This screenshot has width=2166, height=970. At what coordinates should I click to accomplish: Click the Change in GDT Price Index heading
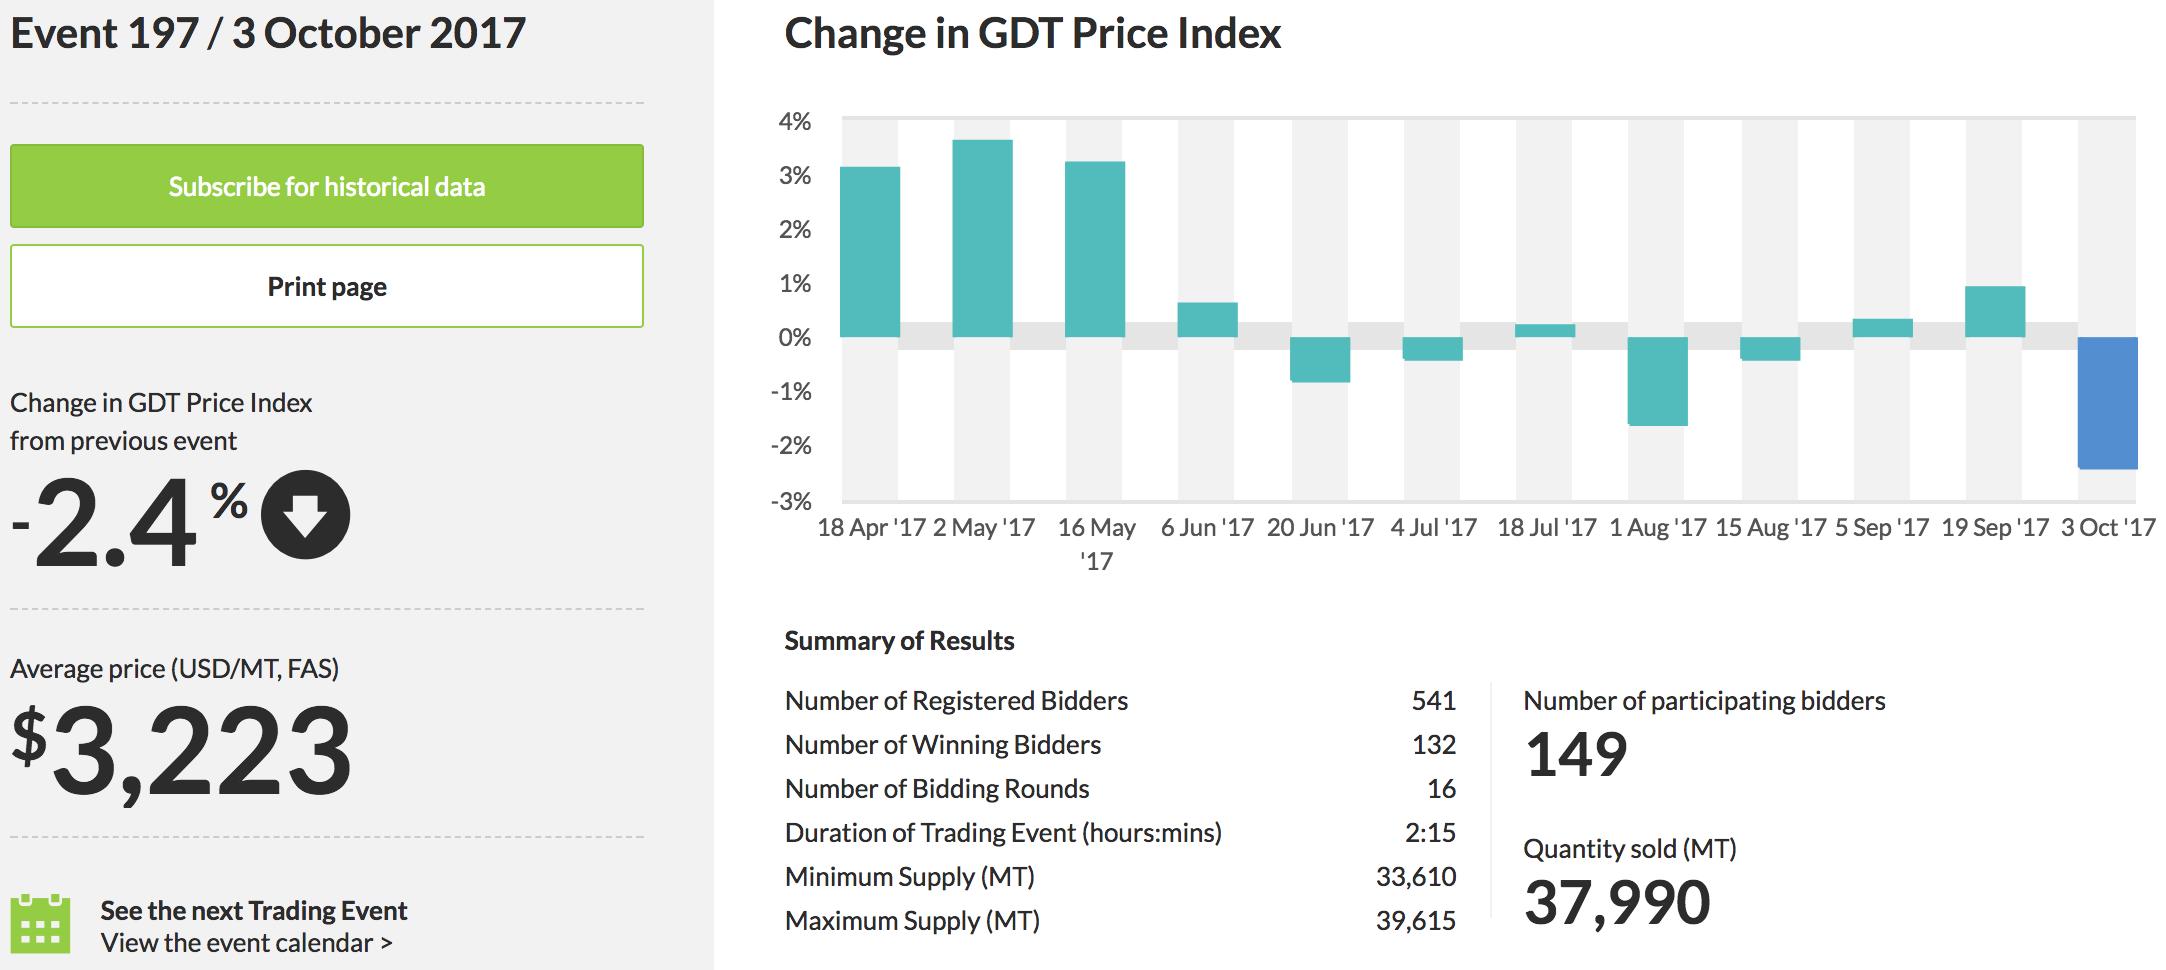1032,33
